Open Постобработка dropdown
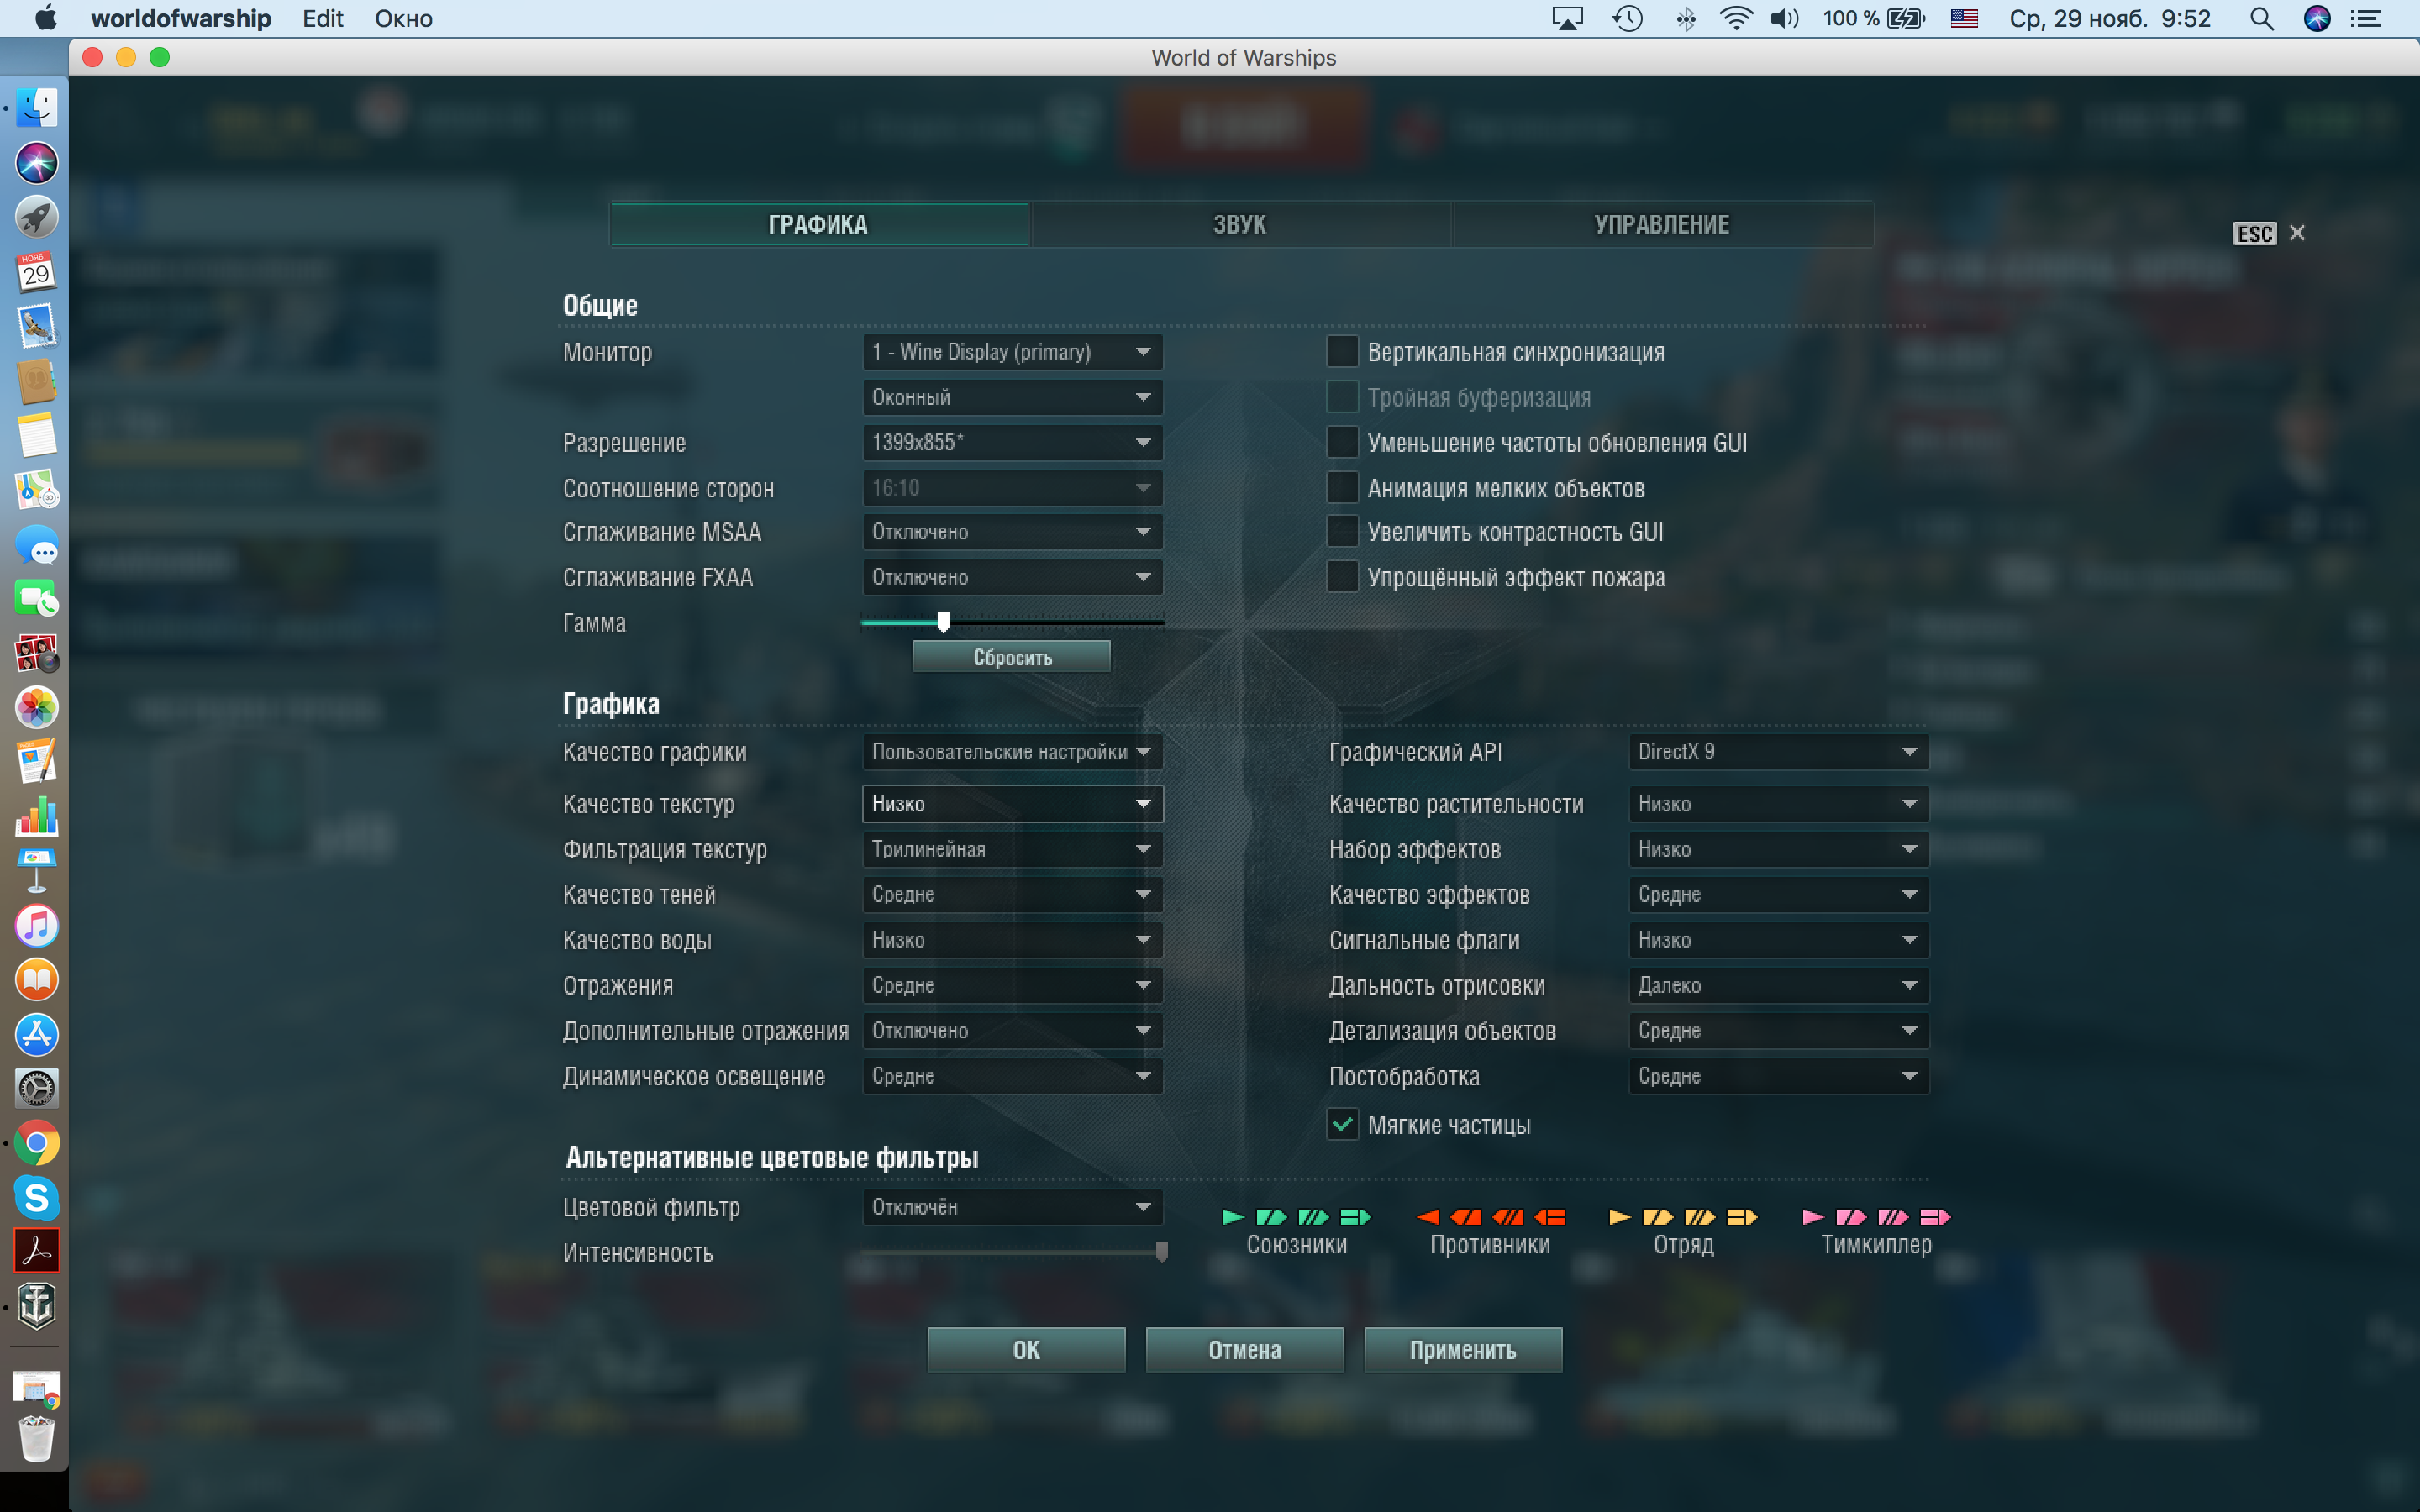The width and height of the screenshot is (2420, 1512). pos(1778,1076)
